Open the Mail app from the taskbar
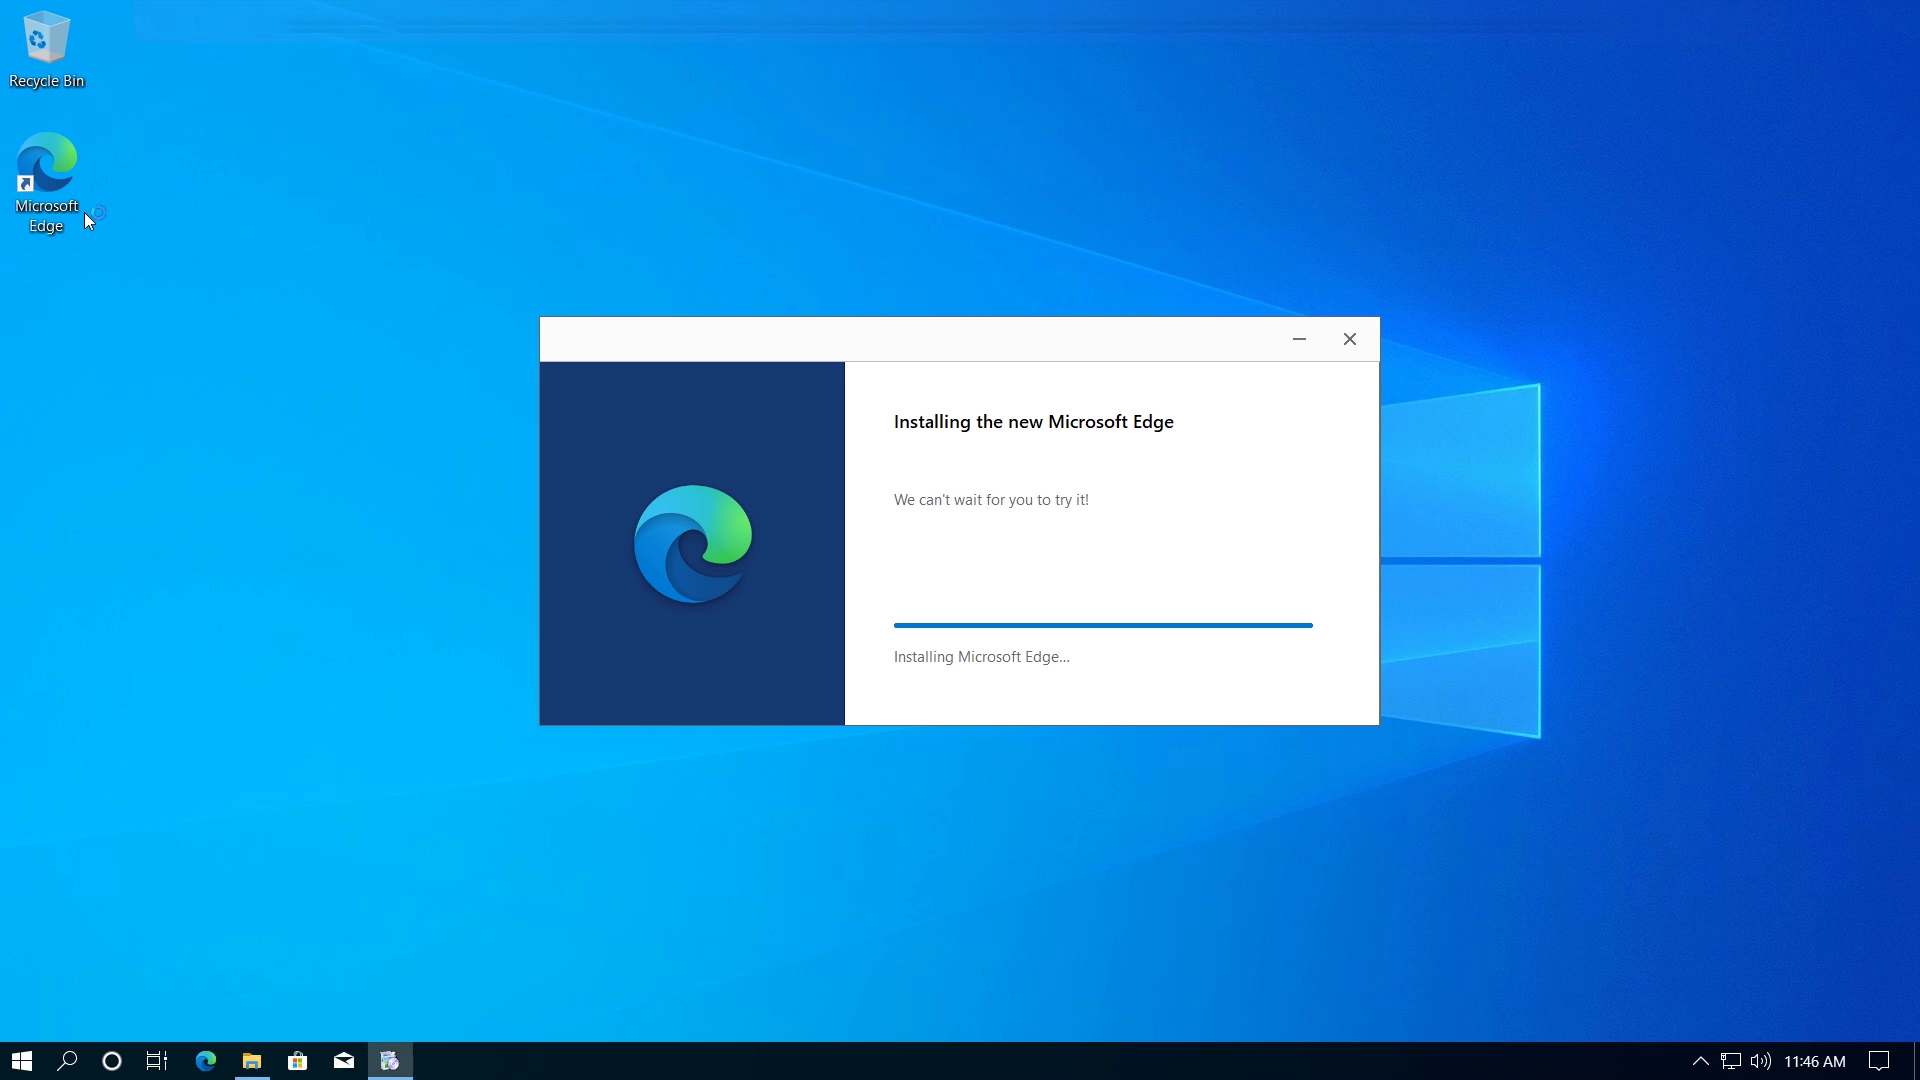The image size is (1920, 1080). [344, 1061]
